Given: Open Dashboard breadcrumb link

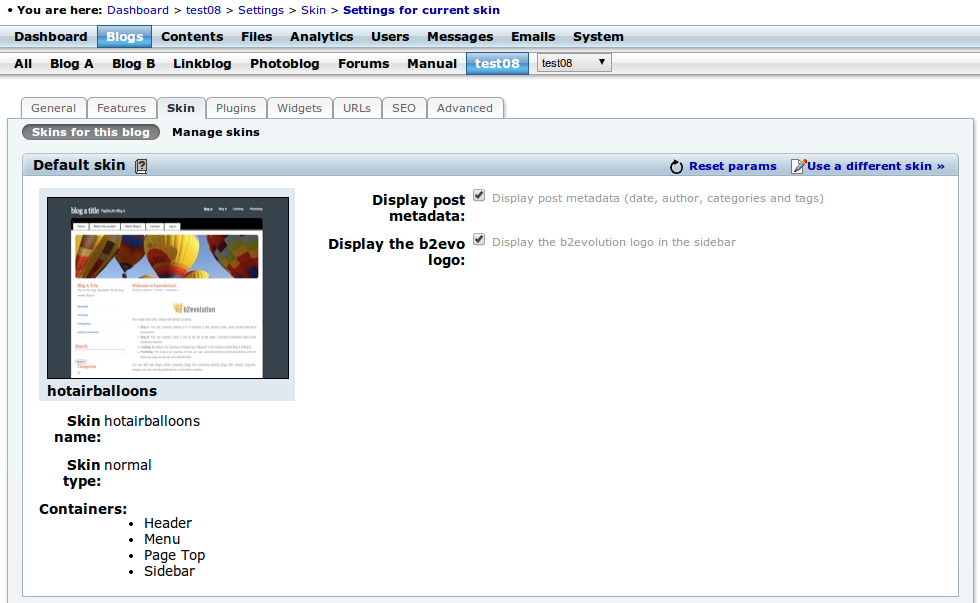Looking at the screenshot, I should [138, 10].
